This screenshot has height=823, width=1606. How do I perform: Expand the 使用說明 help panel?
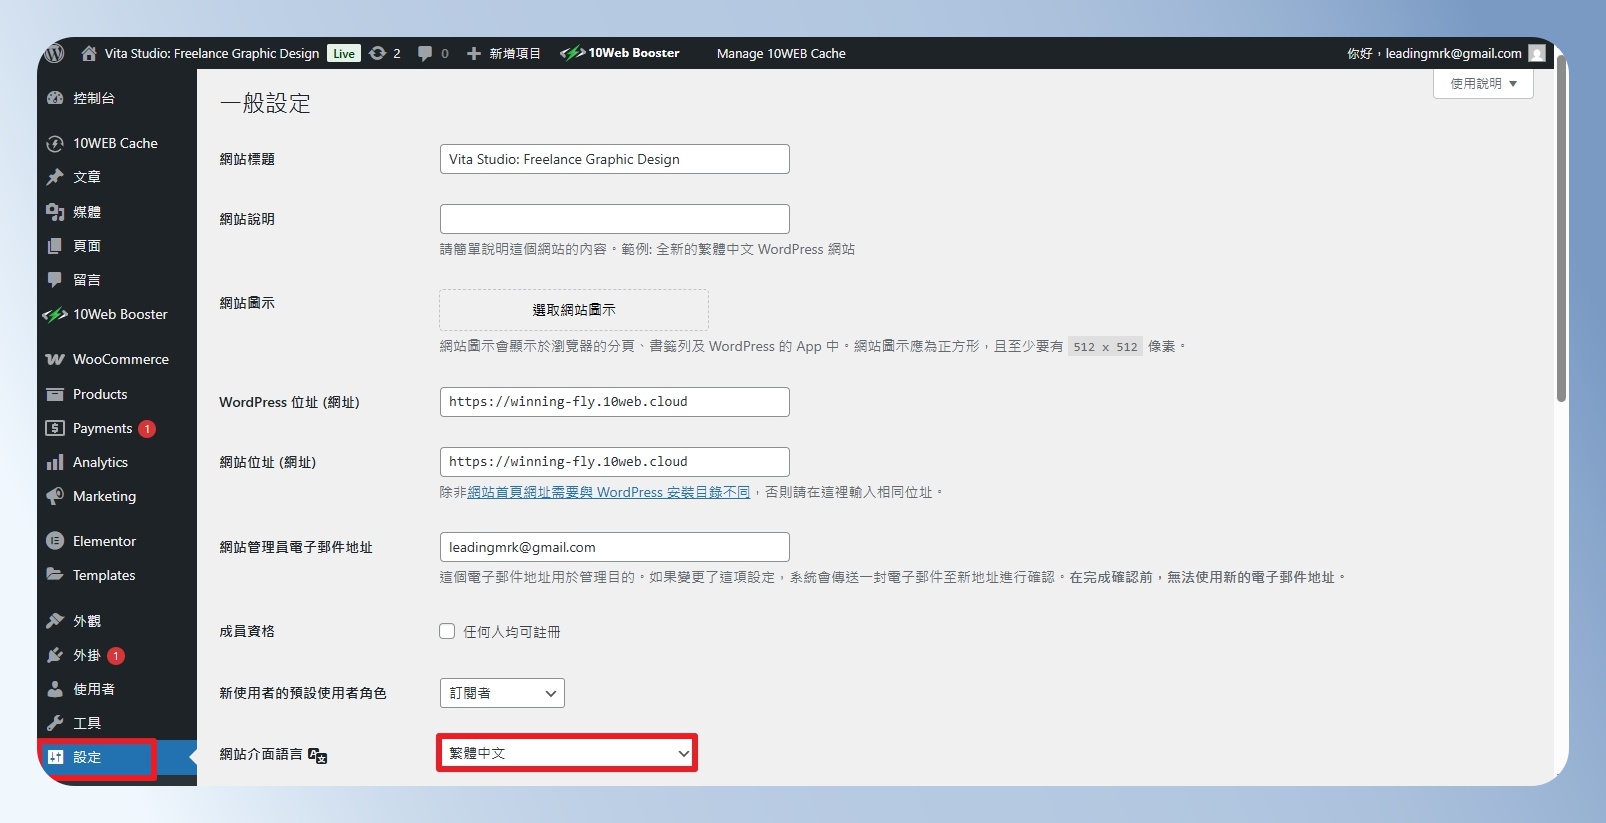[x=1483, y=84]
